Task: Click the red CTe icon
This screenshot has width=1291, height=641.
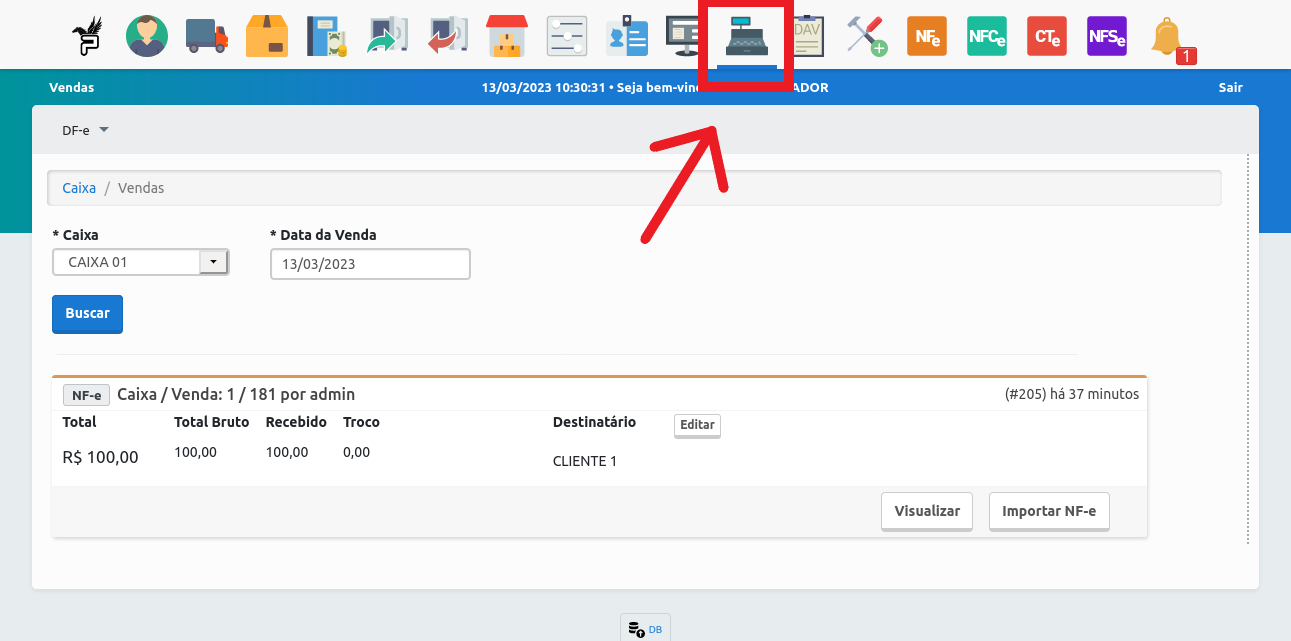Action: 1047,36
